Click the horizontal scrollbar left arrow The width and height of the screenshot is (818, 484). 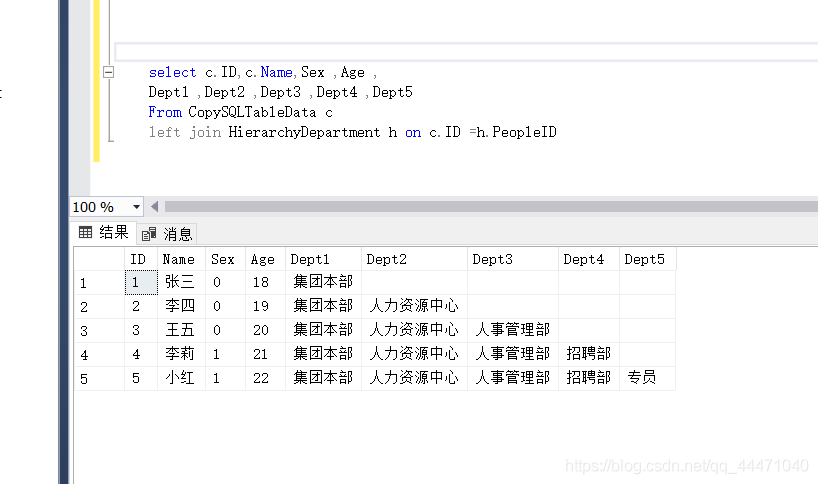tap(154, 207)
